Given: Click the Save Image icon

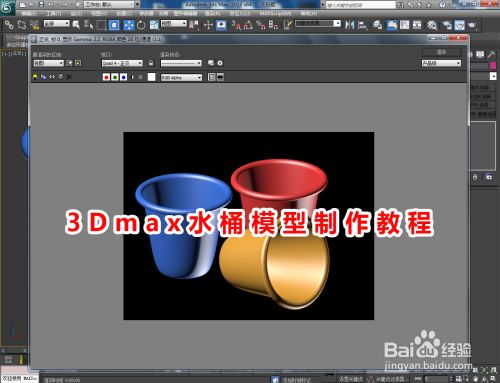Looking at the screenshot, I should click(x=35, y=77).
